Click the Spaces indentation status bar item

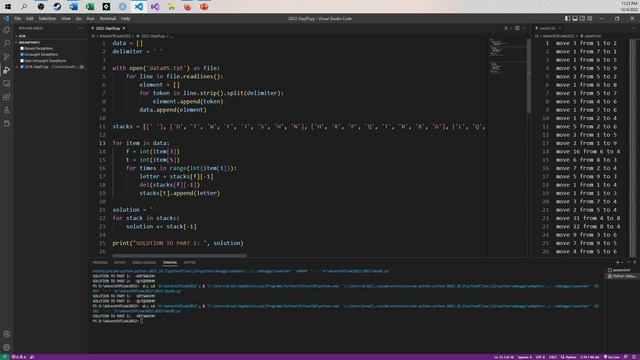[524, 357]
